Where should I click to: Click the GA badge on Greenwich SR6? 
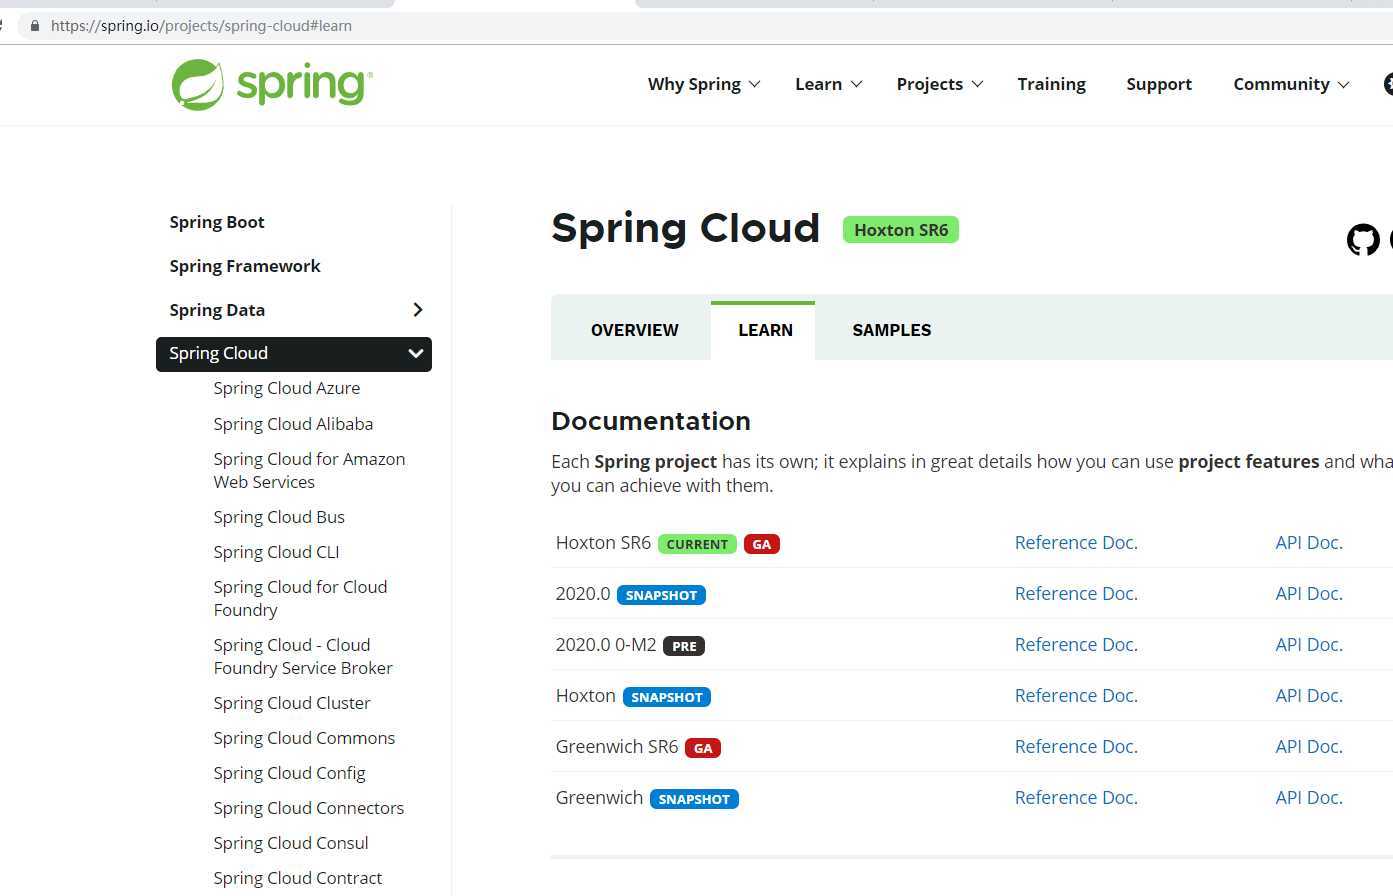pyautogui.click(x=703, y=748)
